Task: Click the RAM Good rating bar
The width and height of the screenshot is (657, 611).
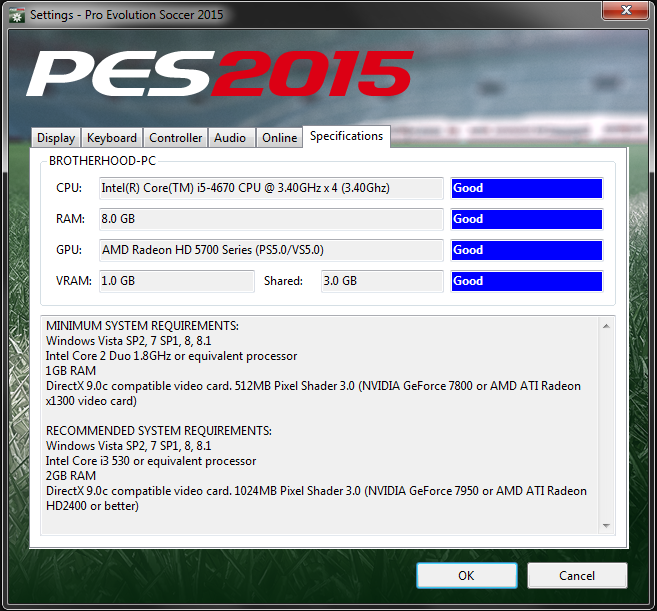Action: [527, 219]
